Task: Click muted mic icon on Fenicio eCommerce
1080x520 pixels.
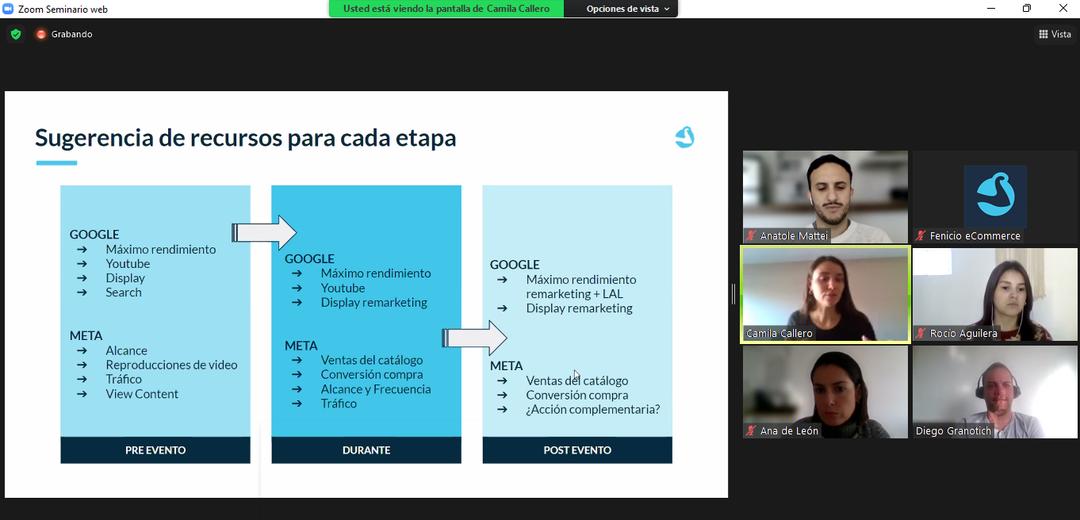Action: 921,236
